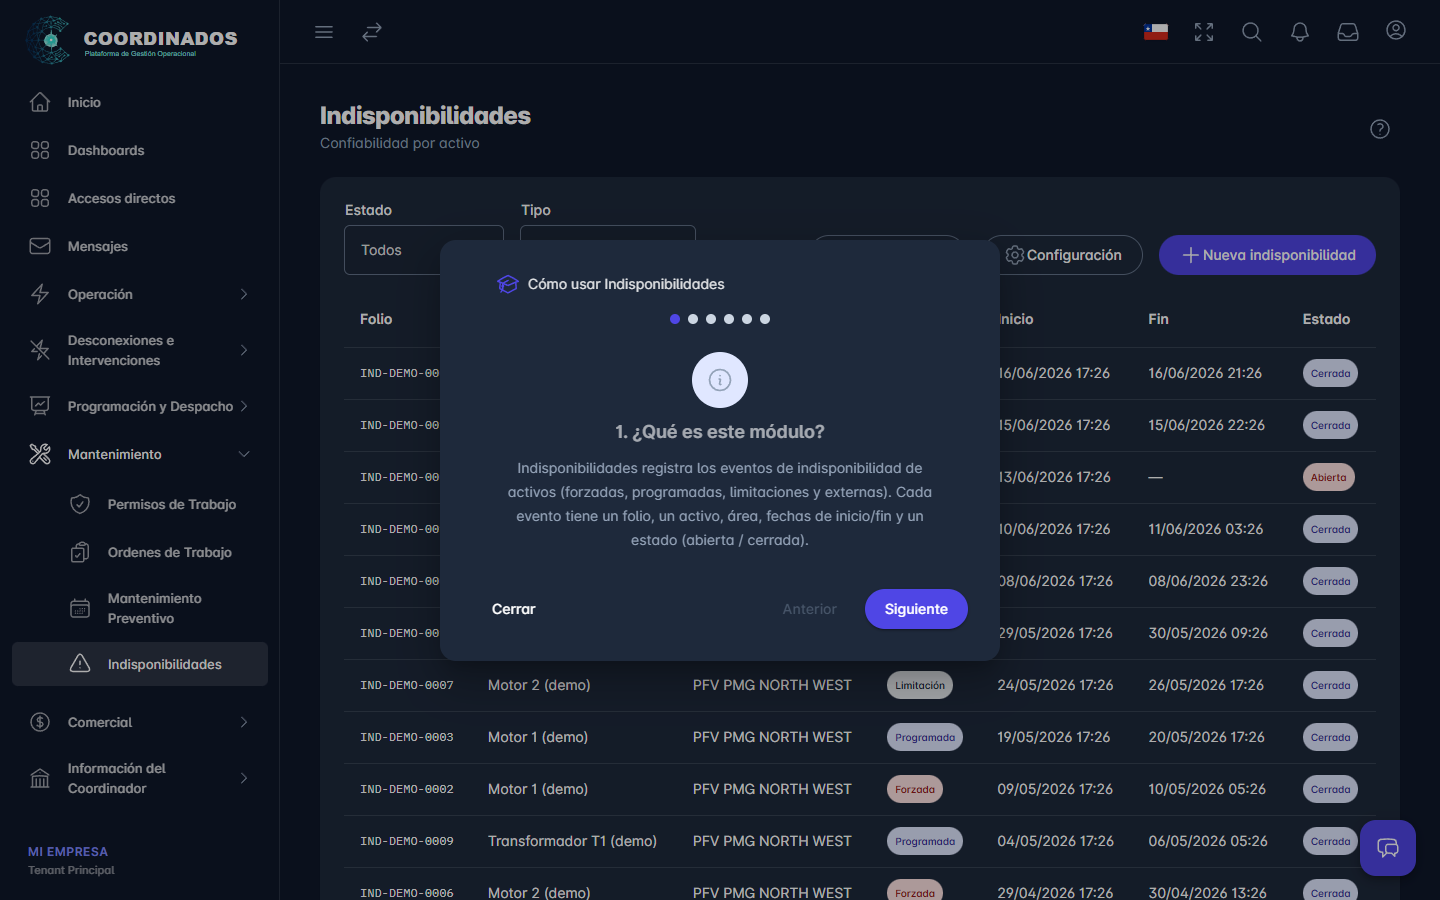Viewport: 1440px width, 900px height.
Task: Click the Programación y Despacho chart icon
Action: (40, 406)
